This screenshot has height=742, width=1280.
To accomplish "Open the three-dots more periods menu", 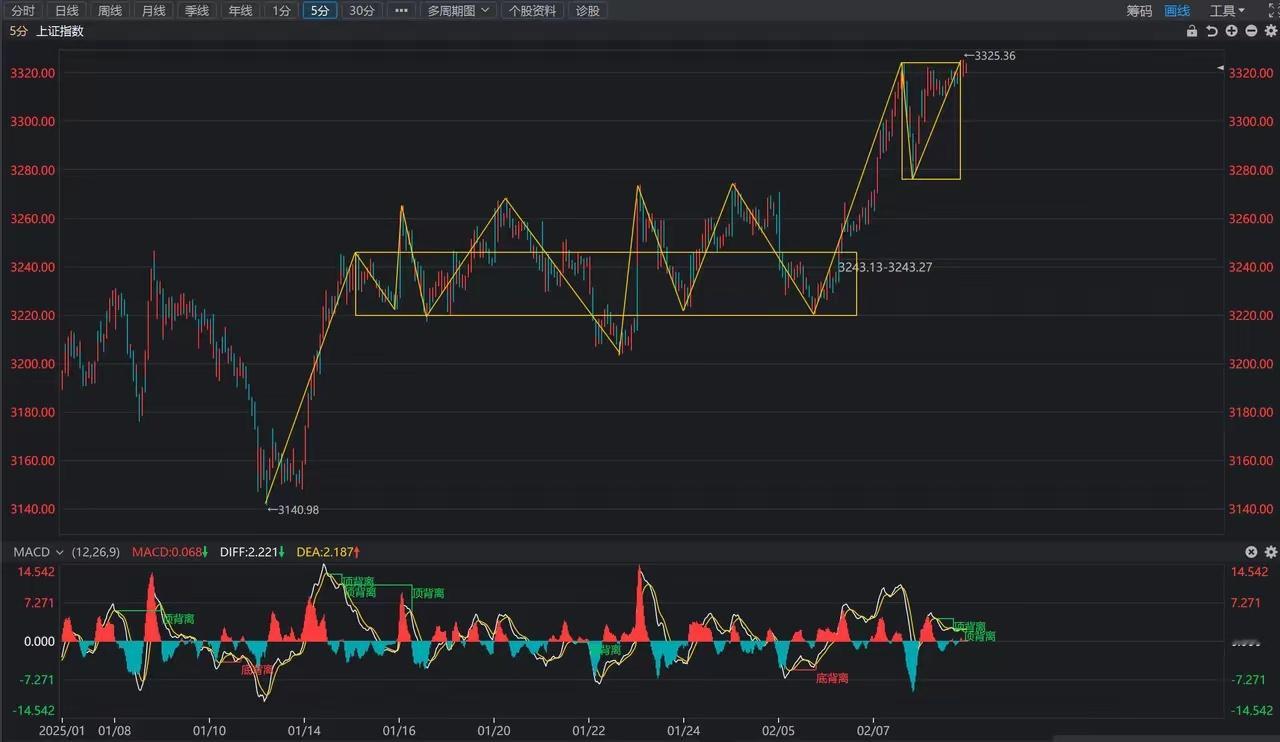I will (x=401, y=11).
